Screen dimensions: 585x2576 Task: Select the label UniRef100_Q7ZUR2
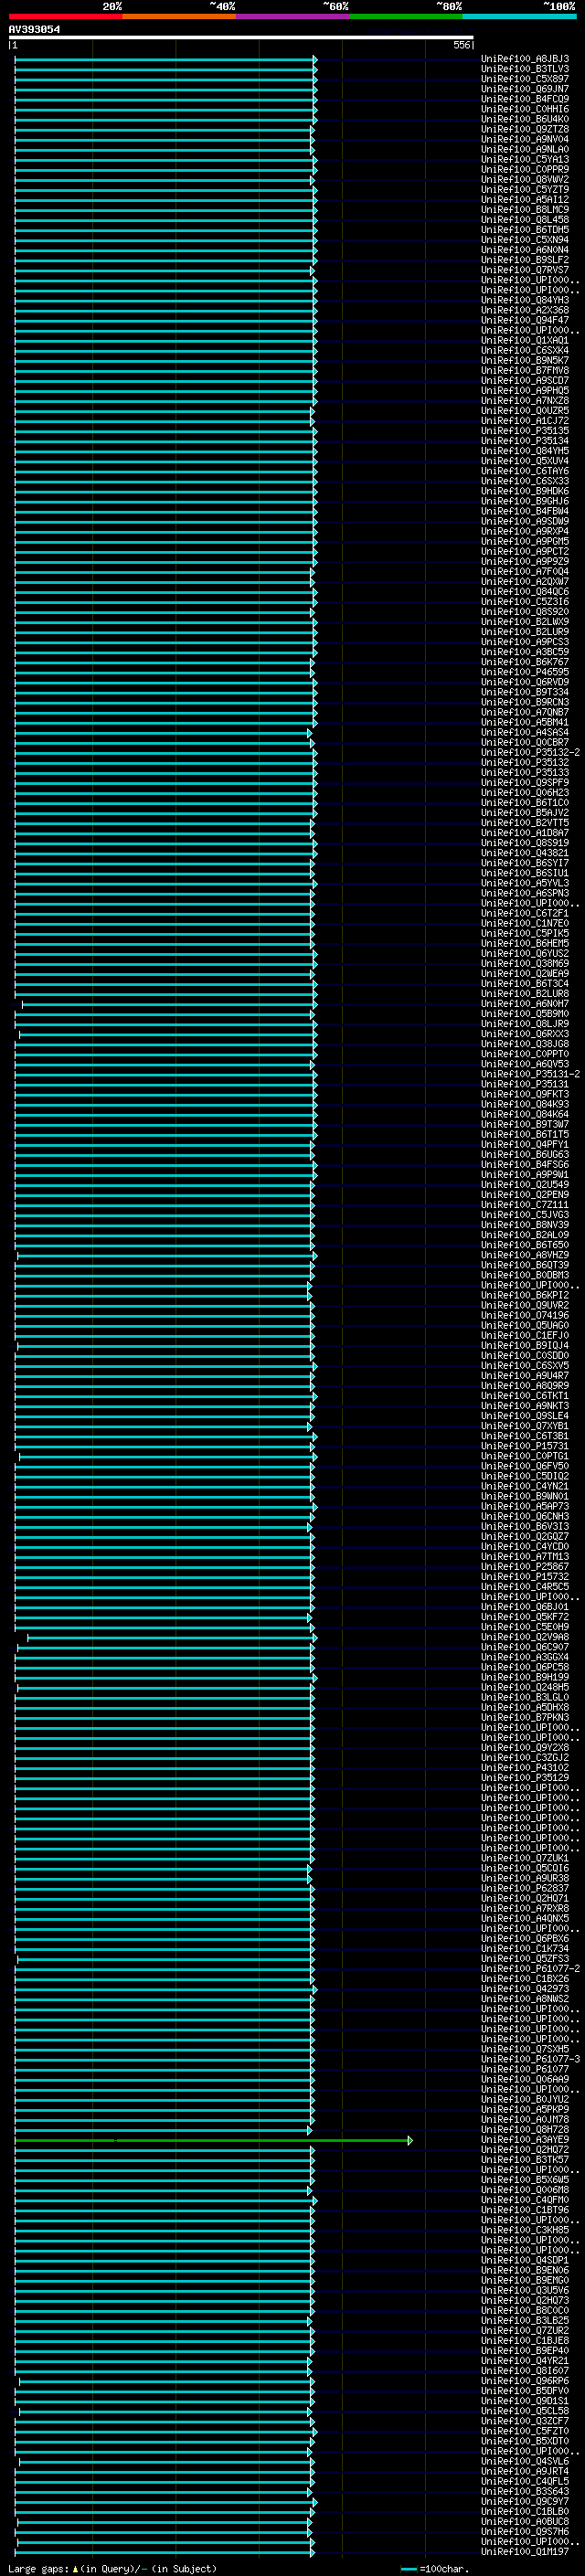pos(525,2331)
